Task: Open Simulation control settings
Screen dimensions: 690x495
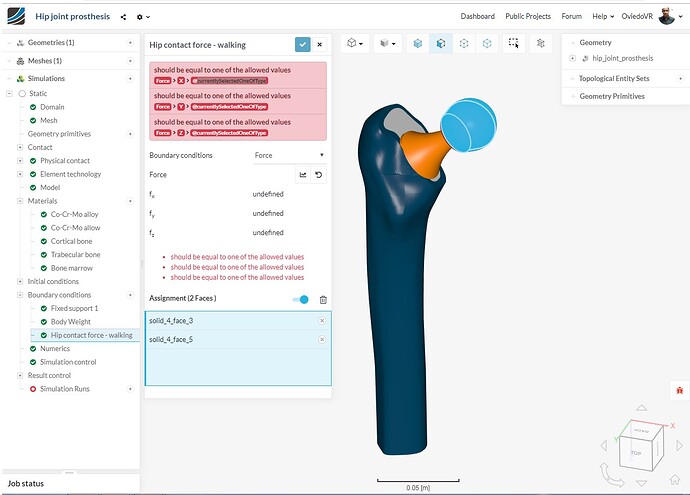Action: [x=68, y=362]
